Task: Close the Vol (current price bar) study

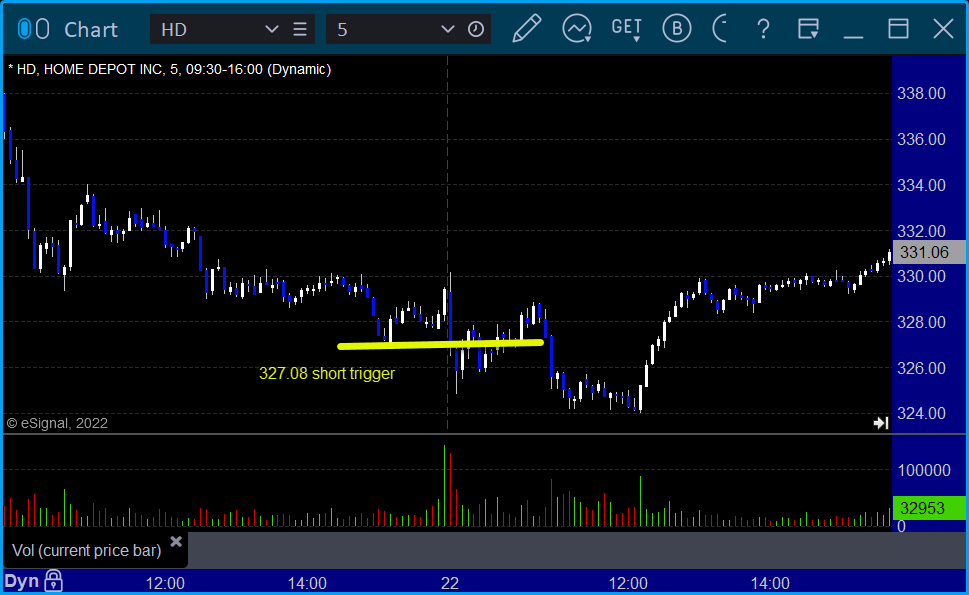Action: coord(176,542)
